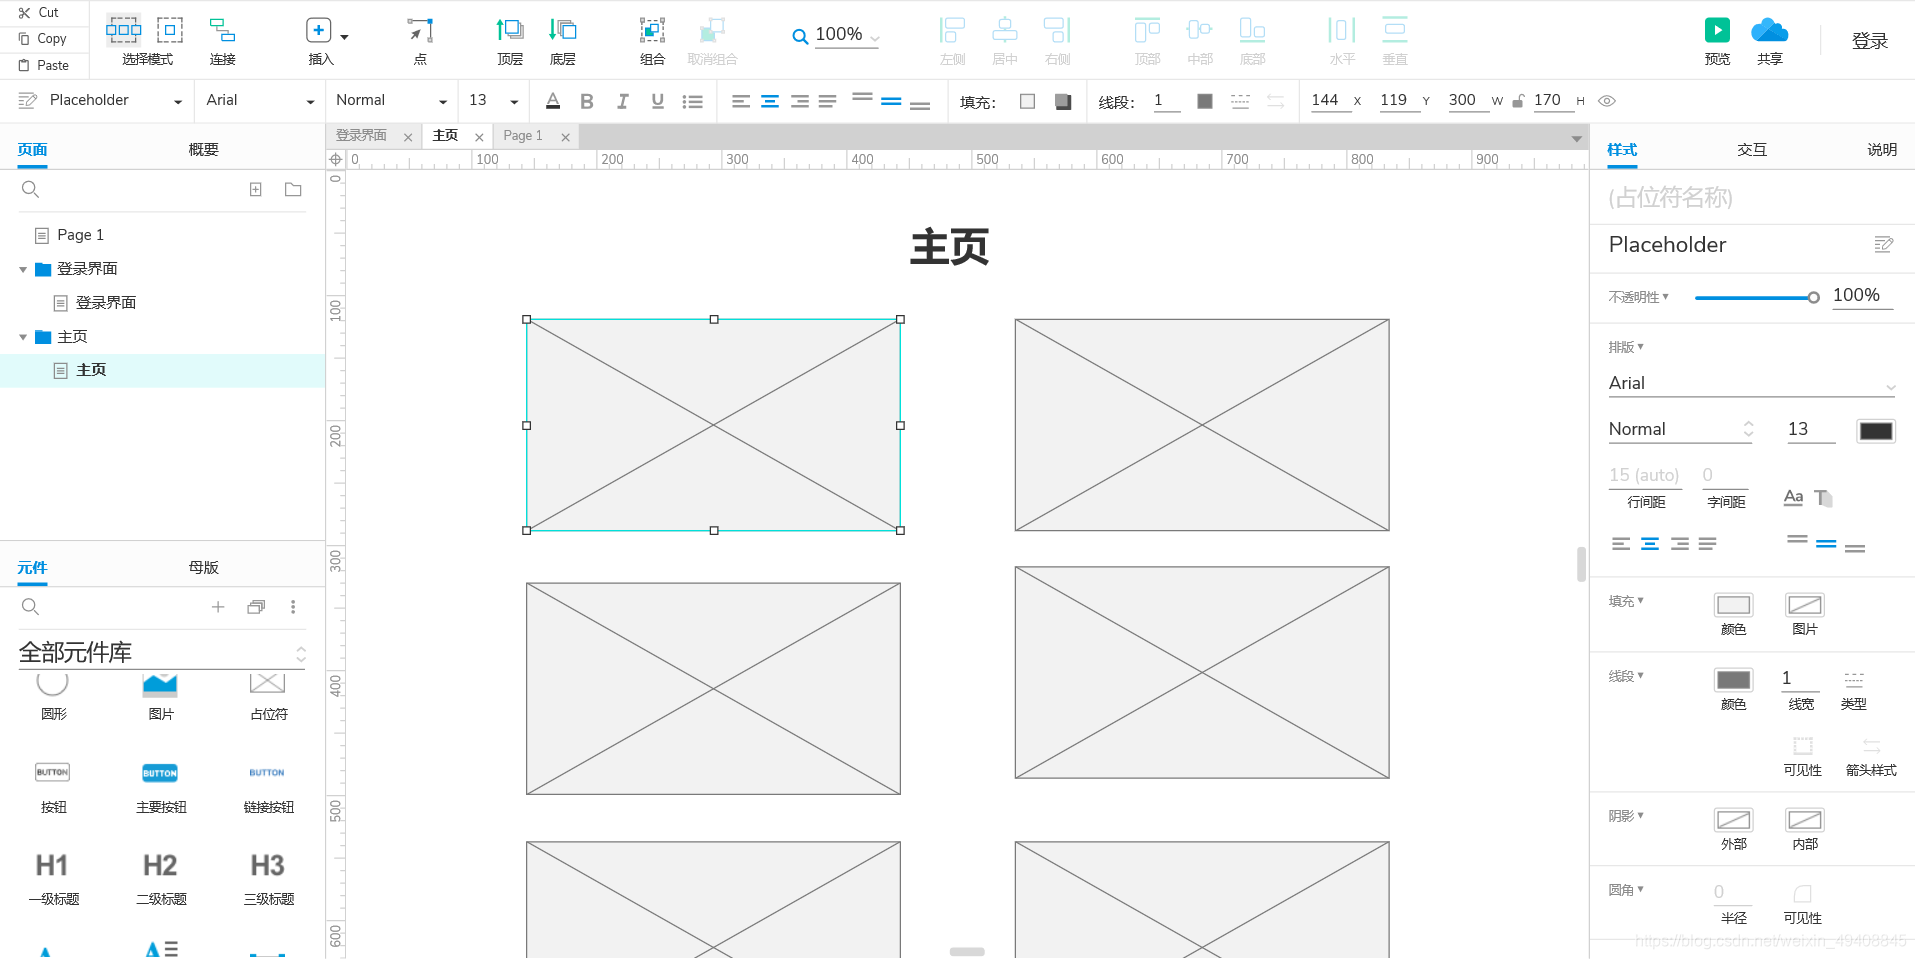
Task: Open the library options three-dot menu
Action: (293, 607)
